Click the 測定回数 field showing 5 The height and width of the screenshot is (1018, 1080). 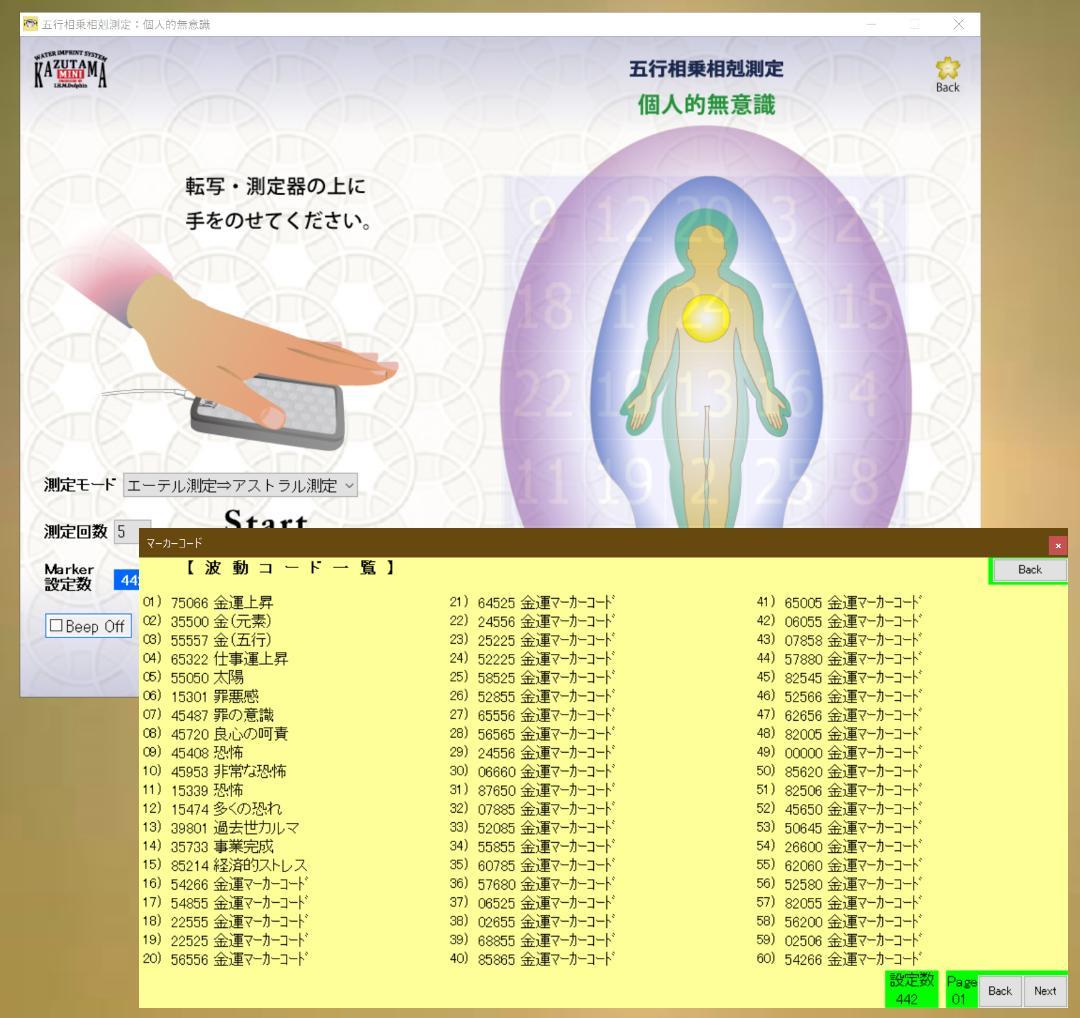pos(133,533)
